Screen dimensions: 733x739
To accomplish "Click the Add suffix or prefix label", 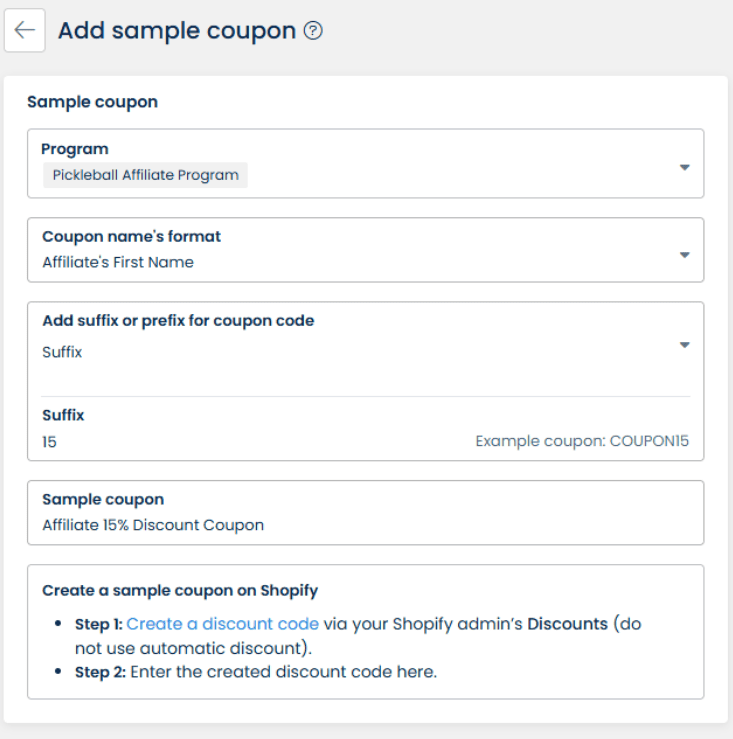I will point(178,321).
